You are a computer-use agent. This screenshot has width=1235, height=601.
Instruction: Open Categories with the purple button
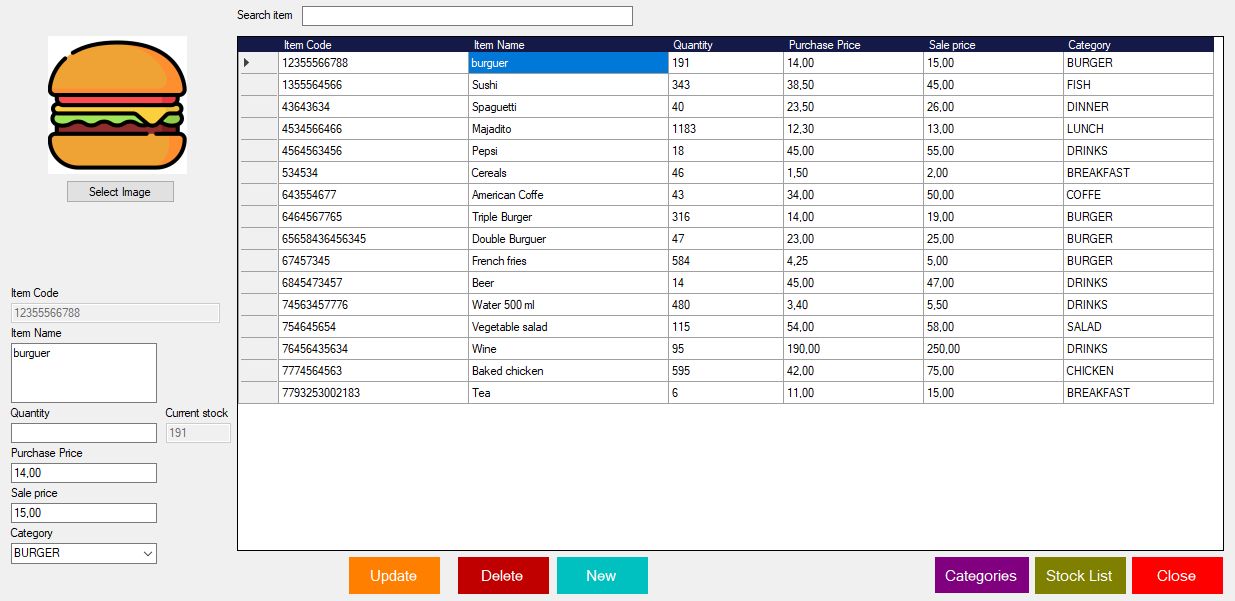coord(981,575)
